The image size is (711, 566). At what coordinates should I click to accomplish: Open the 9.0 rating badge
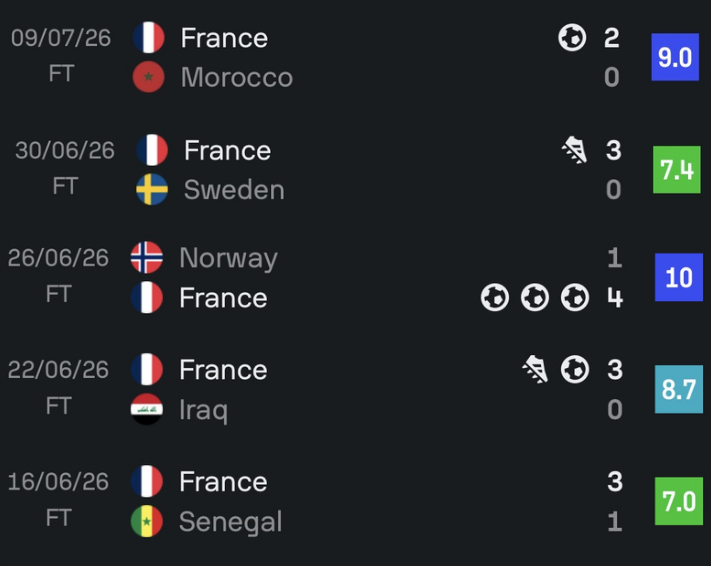point(675,57)
